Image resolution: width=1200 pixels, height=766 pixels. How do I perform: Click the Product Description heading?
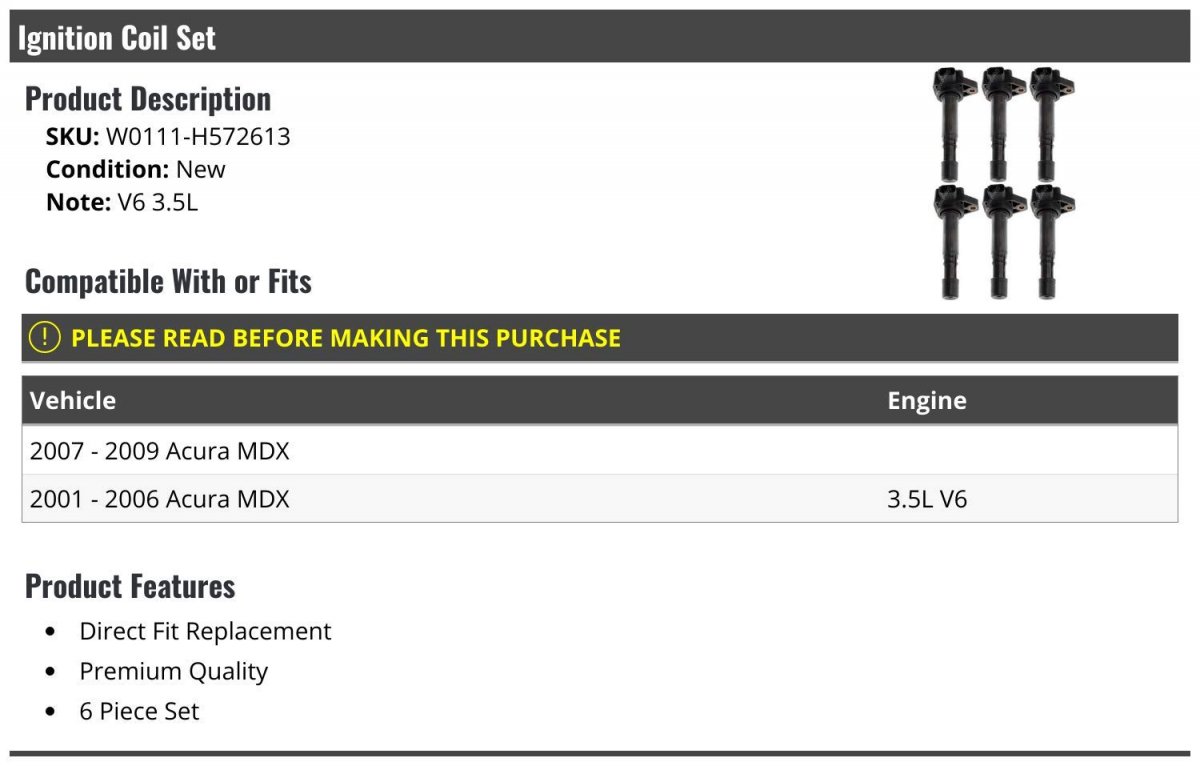coord(148,99)
